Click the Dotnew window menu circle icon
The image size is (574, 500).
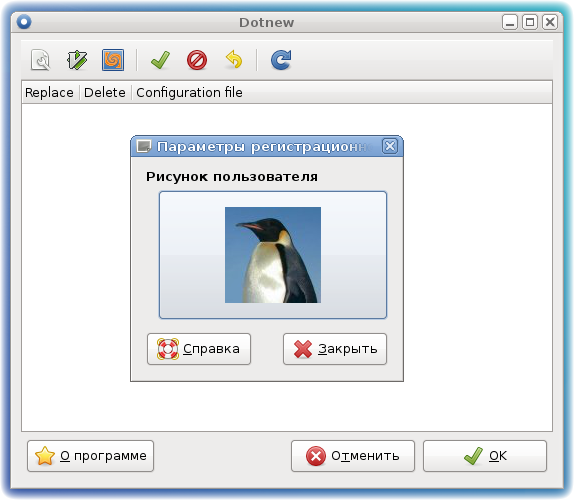pos(24,22)
